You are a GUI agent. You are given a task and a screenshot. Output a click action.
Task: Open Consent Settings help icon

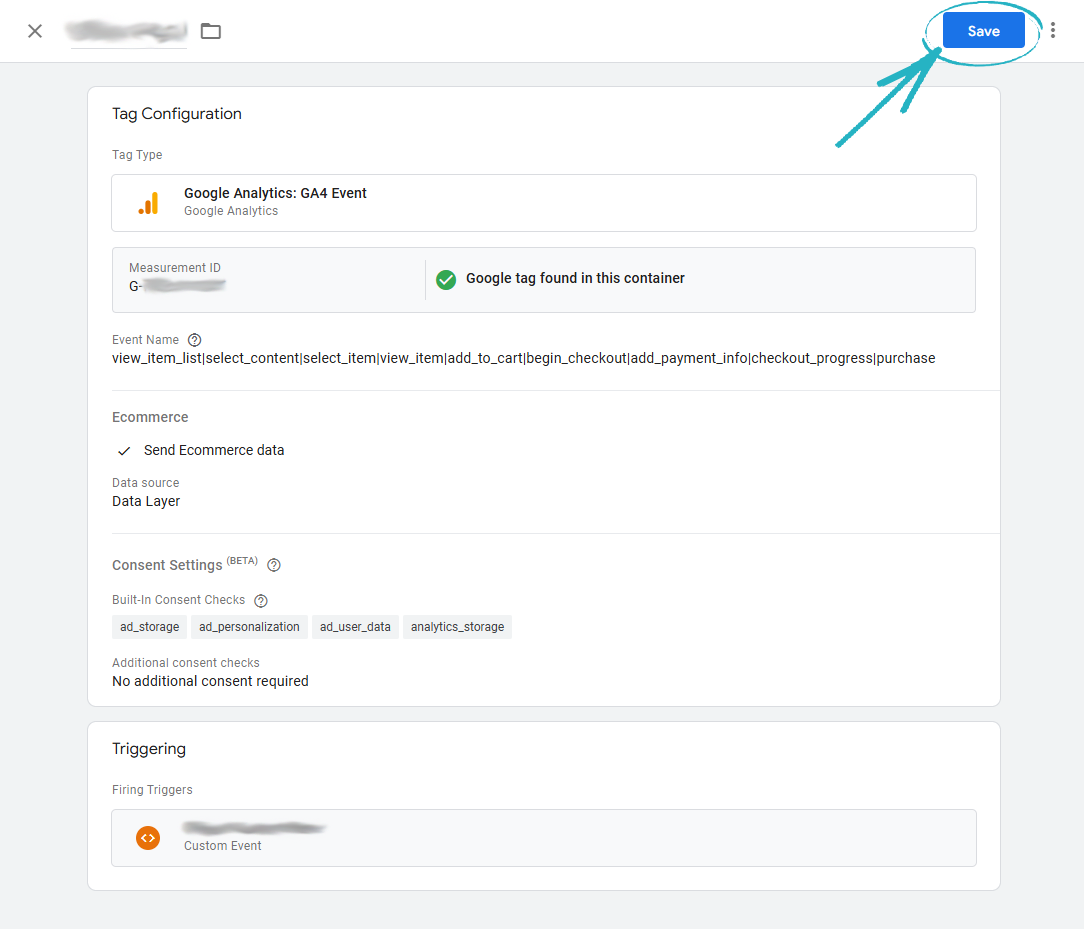[274, 565]
